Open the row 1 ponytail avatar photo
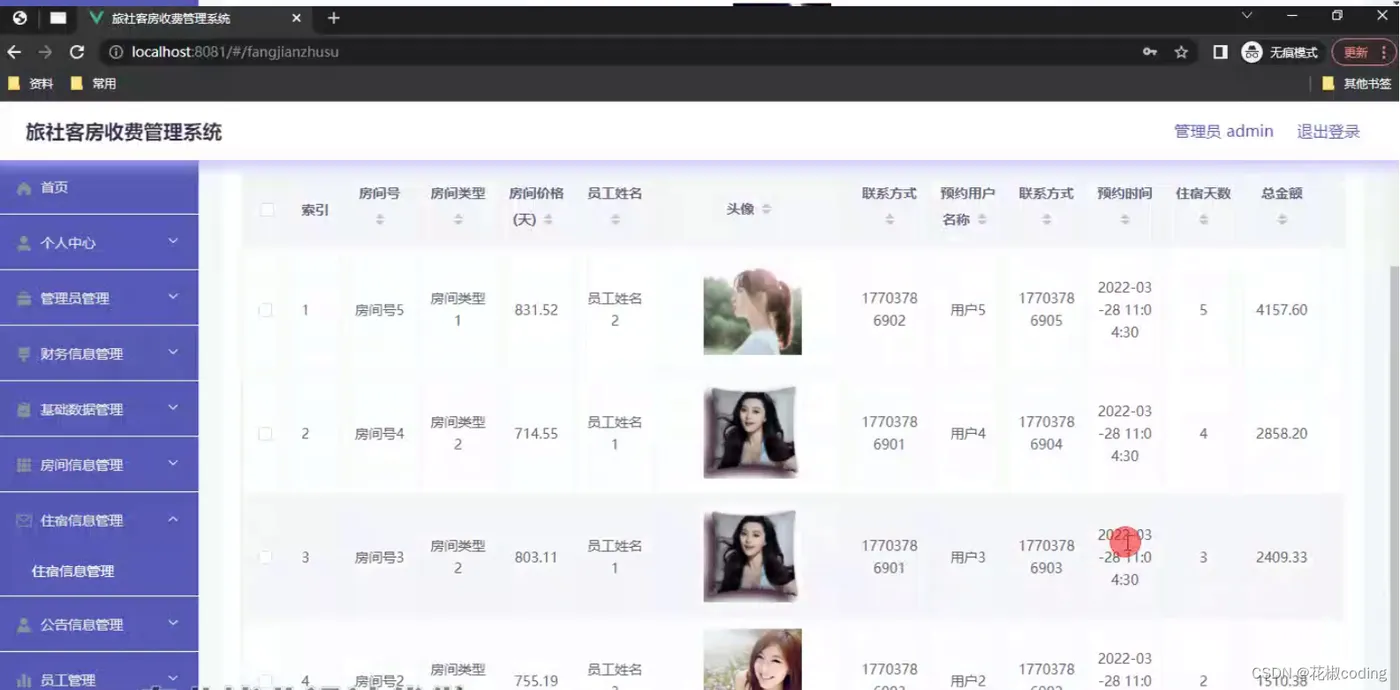Viewport: 1400px width, 690px height. [753, 311]
